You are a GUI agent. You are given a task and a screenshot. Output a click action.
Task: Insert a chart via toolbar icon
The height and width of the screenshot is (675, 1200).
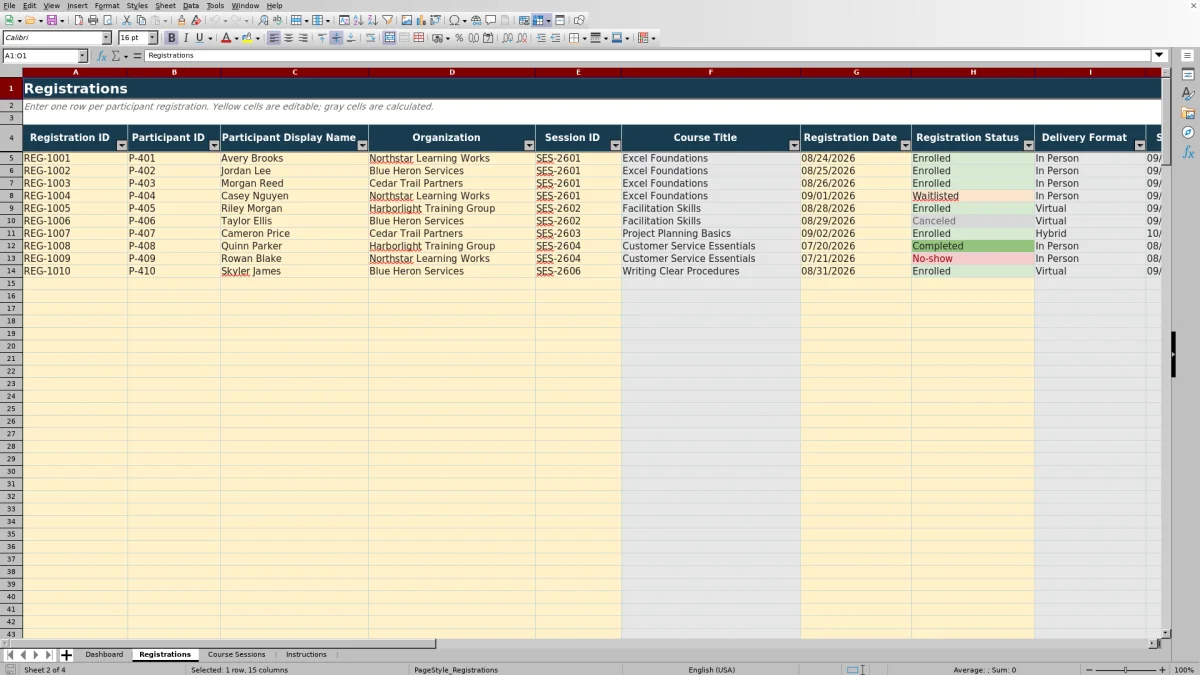click(x=420, y=20)
